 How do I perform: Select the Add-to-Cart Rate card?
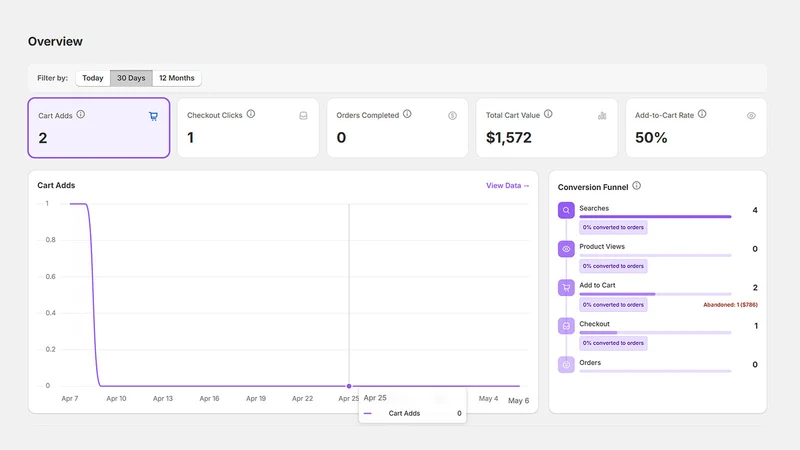696,128
